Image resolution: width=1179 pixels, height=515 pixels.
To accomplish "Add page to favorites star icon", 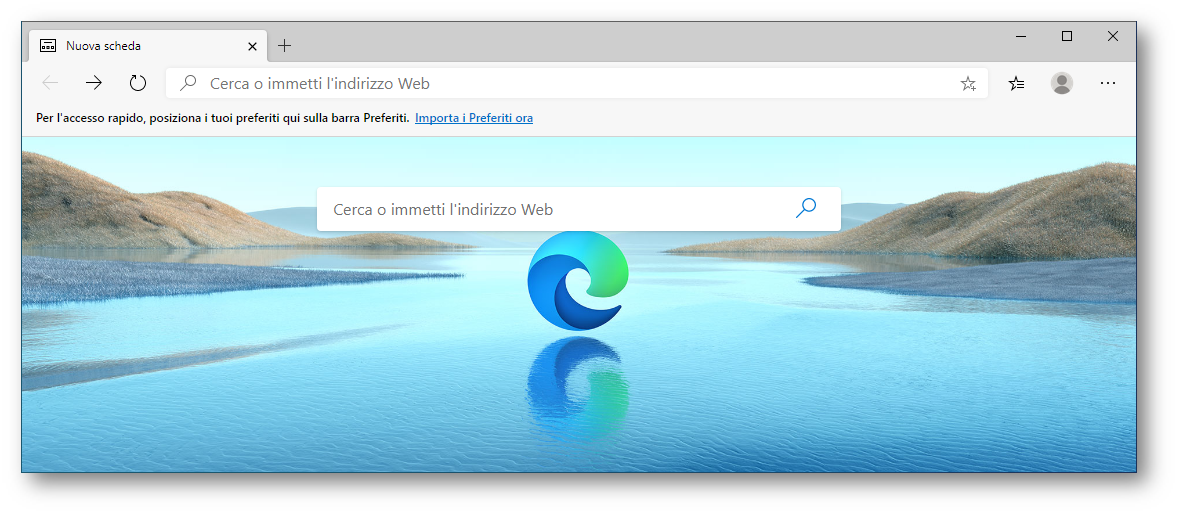I will click(968, 83).
